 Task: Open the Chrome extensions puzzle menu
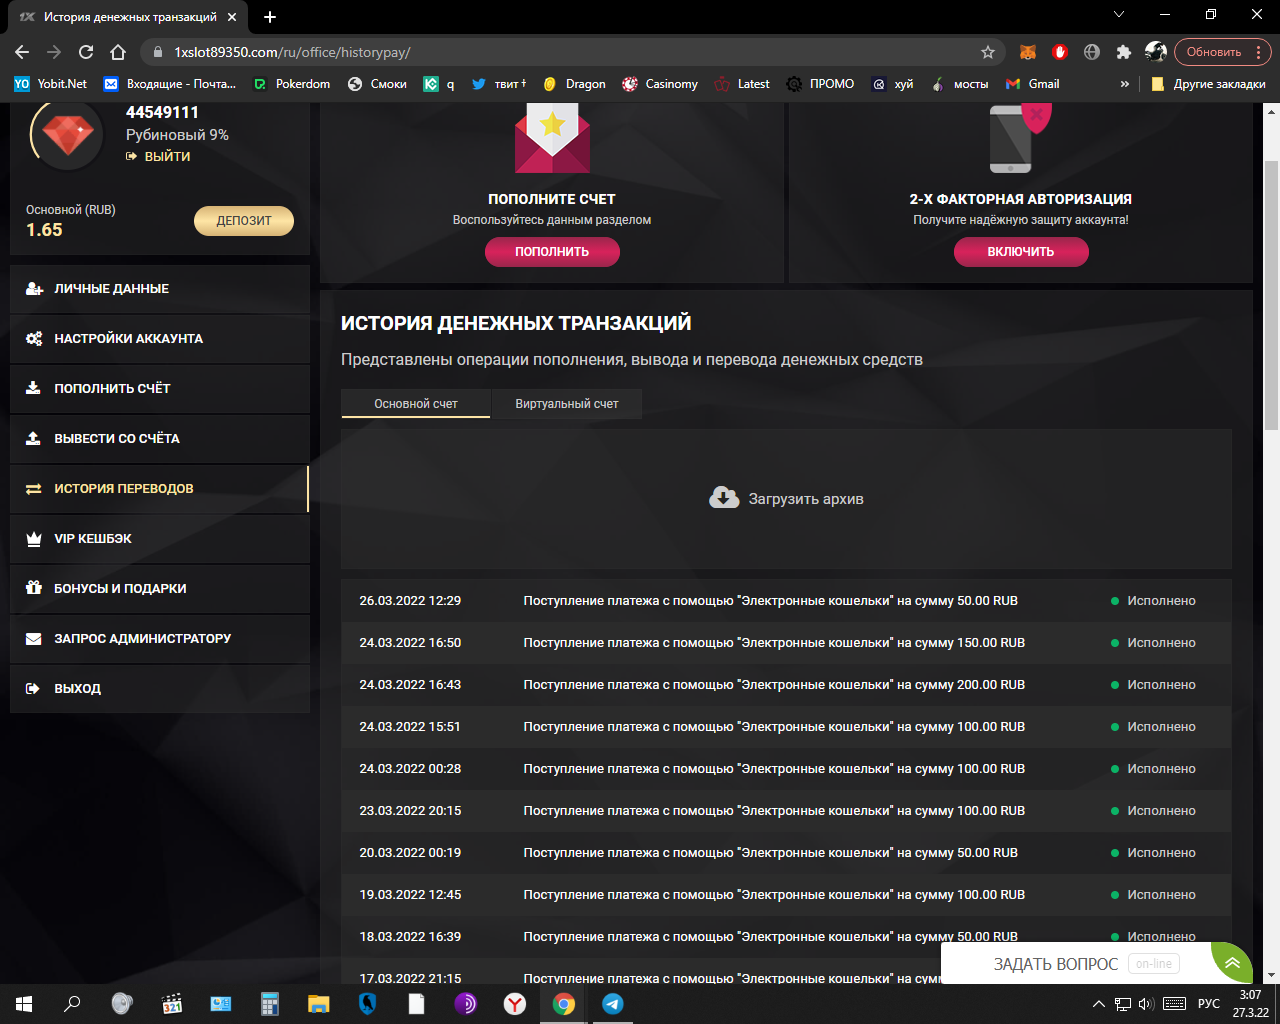pos(1124,52)
